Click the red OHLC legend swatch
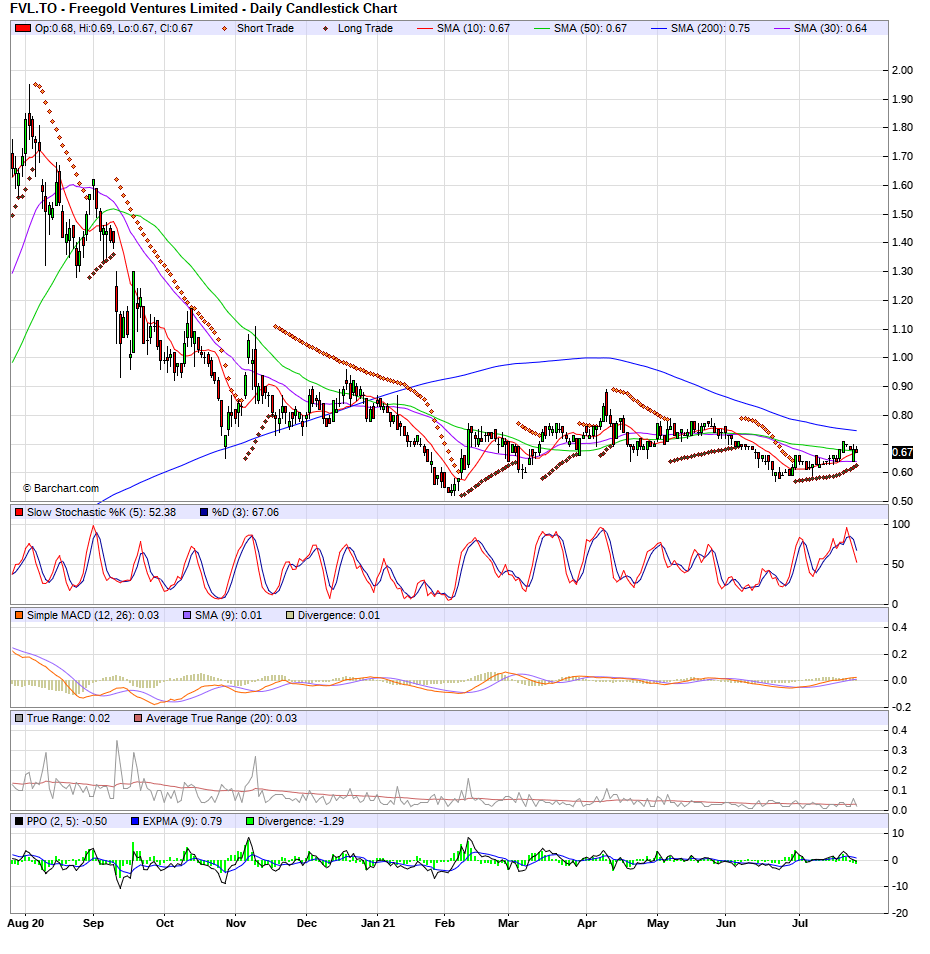 (23, 28)
